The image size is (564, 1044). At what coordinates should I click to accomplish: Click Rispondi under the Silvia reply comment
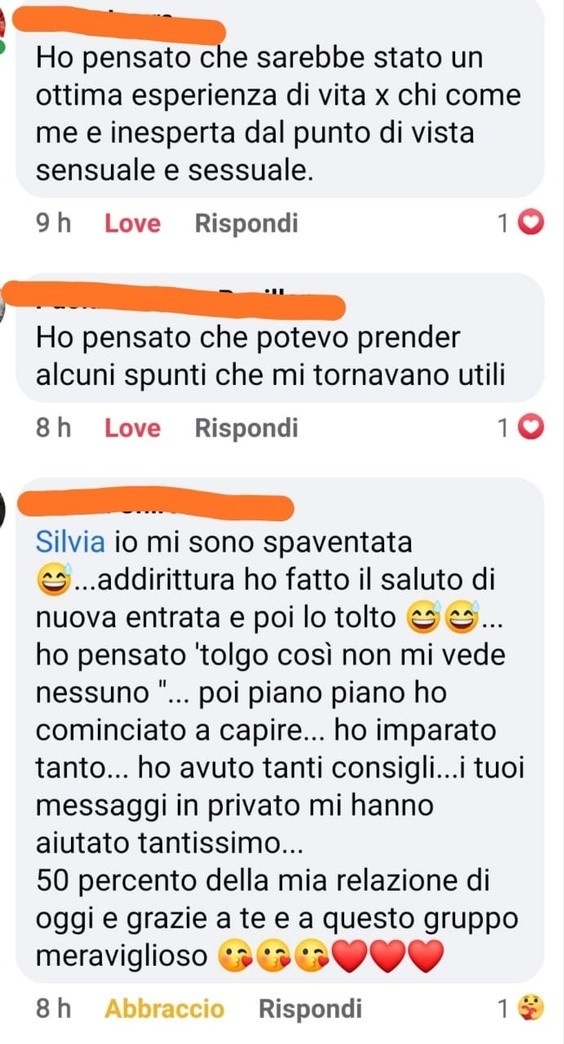tap(310, 1009)
